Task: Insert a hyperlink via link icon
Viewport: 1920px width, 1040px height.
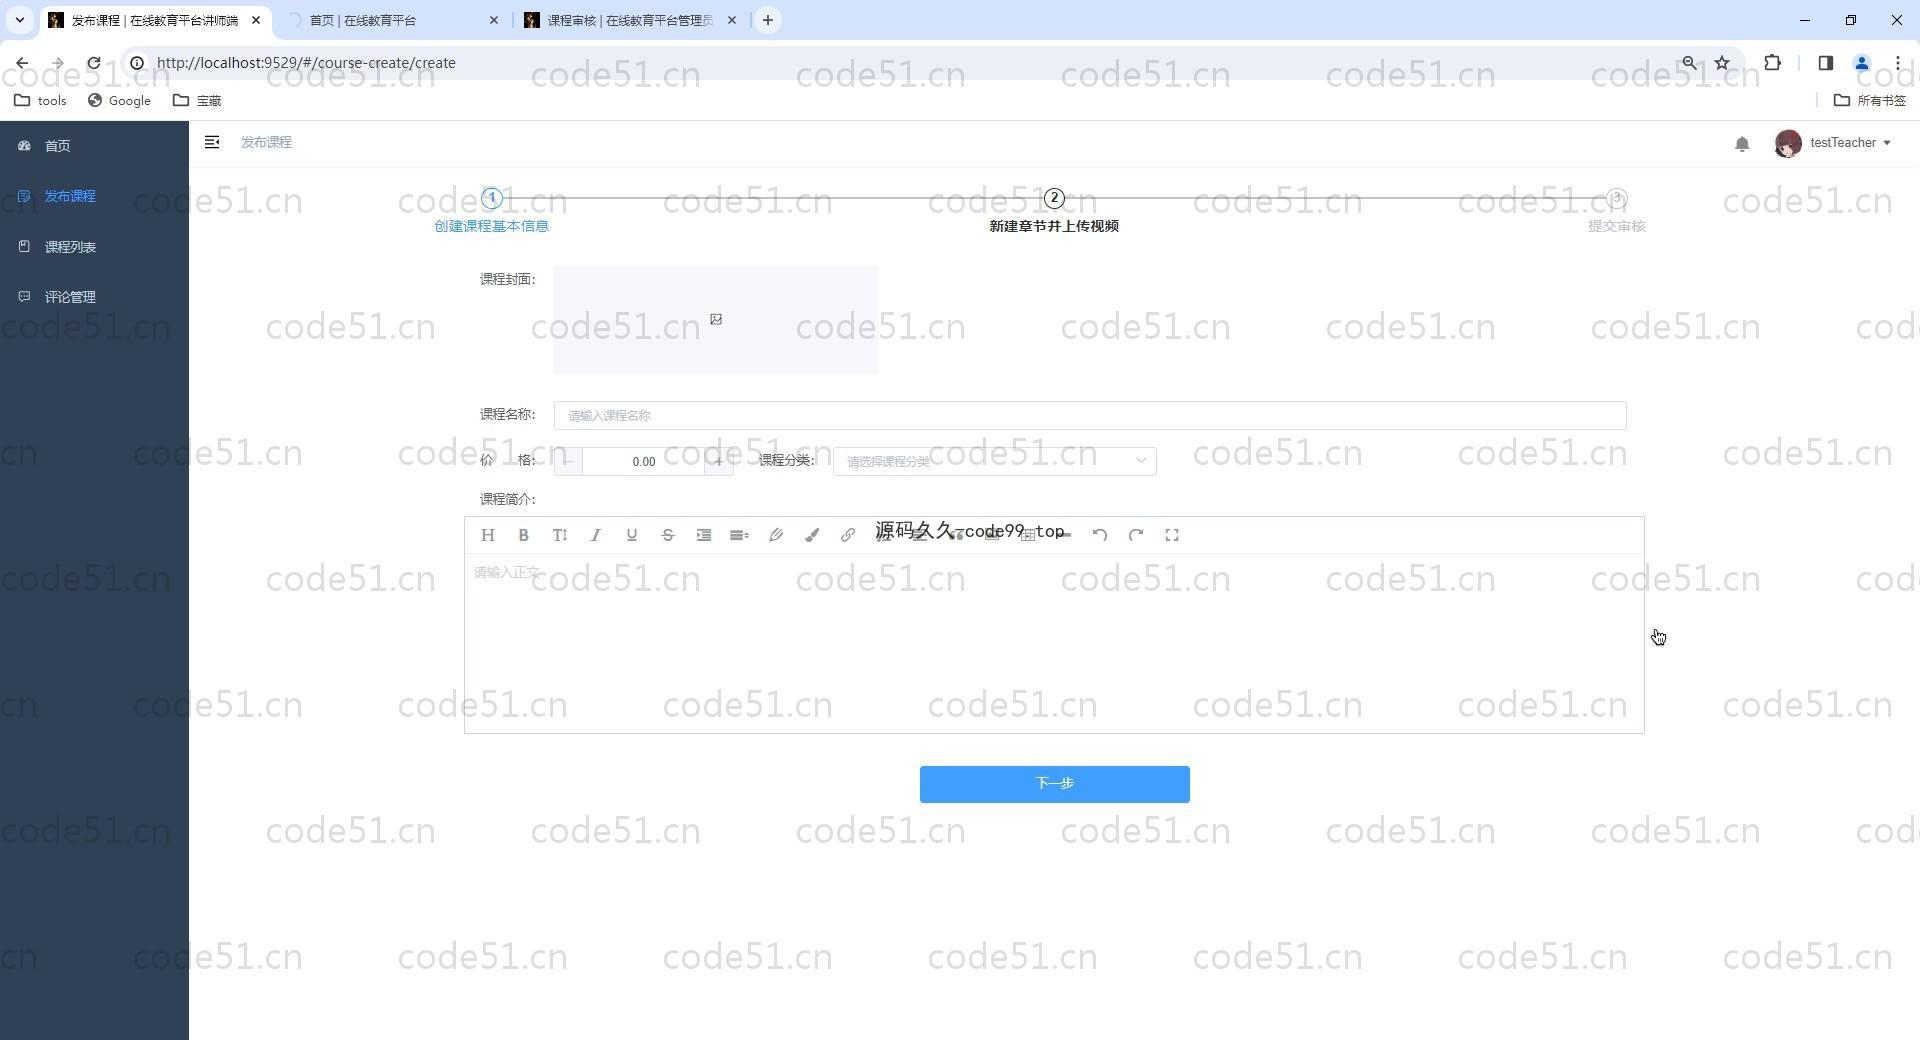Action: (847, 535)
